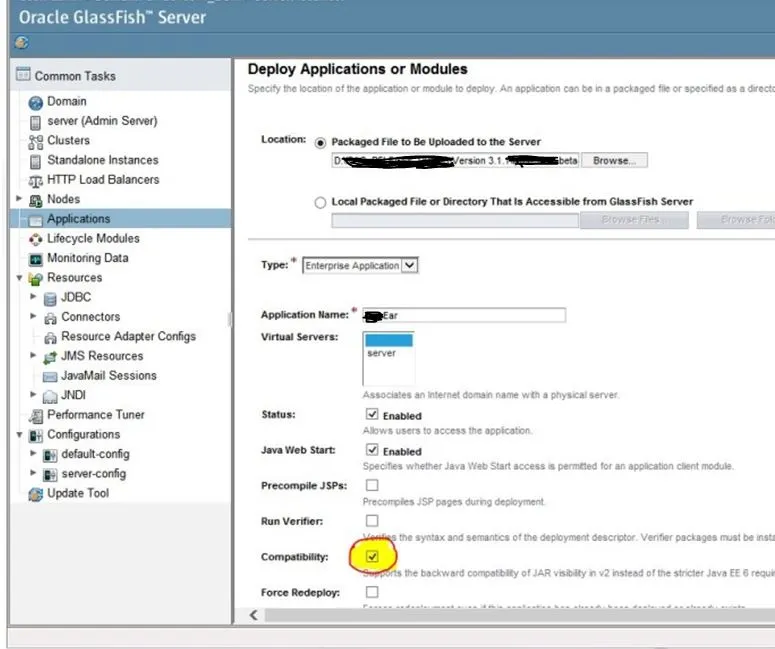This screenshot has width=775, height=649.
Task: Click the Application Name input field
Action: coord(464,315)
